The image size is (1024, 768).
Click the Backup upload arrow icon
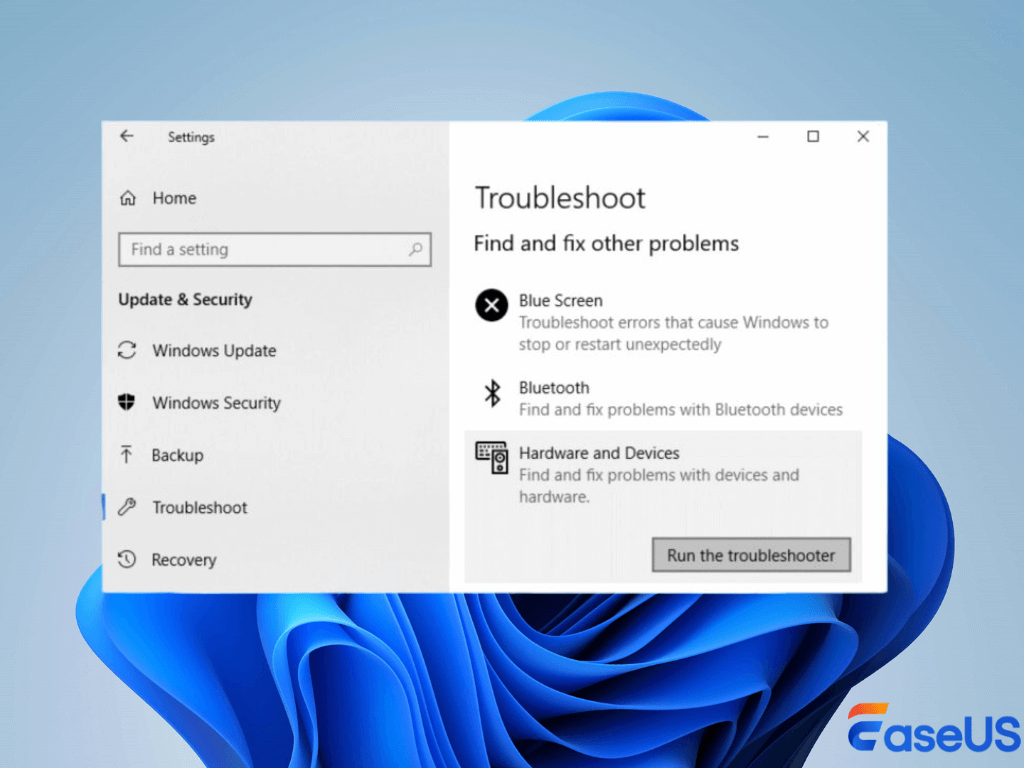tap(126, 454)
